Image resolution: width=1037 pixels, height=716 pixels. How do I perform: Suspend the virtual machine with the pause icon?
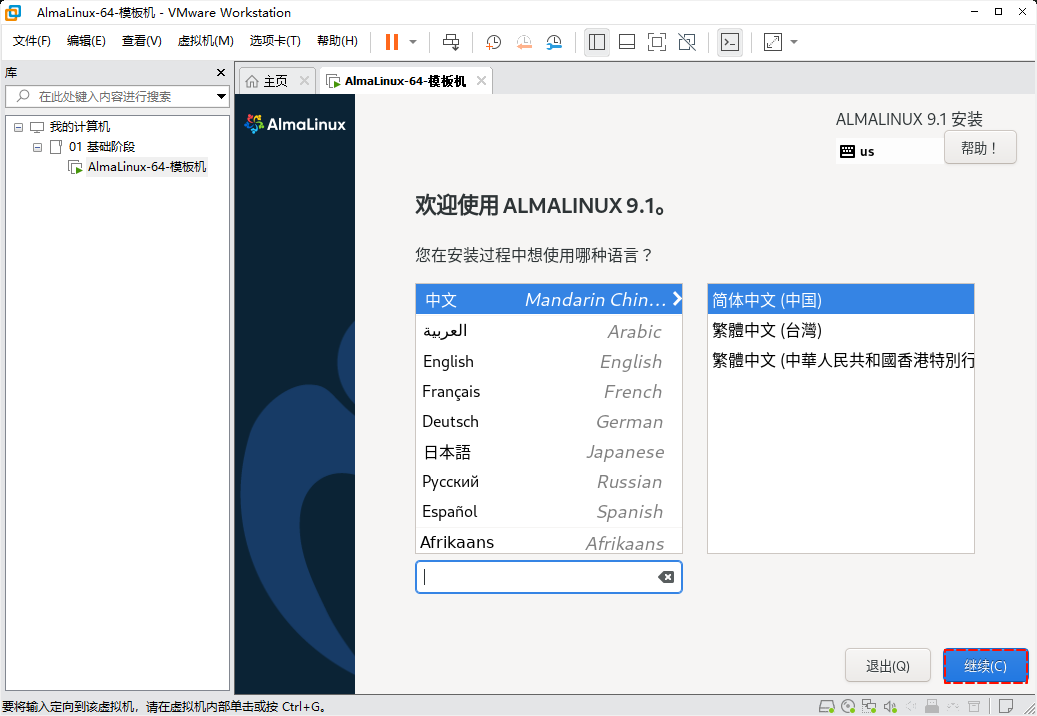(x=390, y=42)
